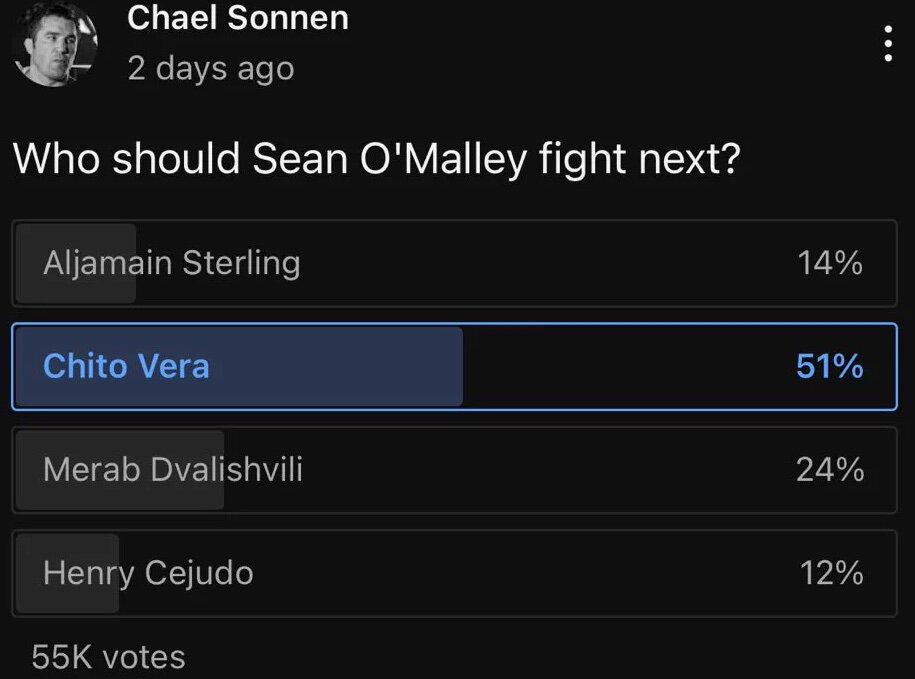915x679 pixels.
Task: Click the 51% result for Chito Vera
Action: 829,366
